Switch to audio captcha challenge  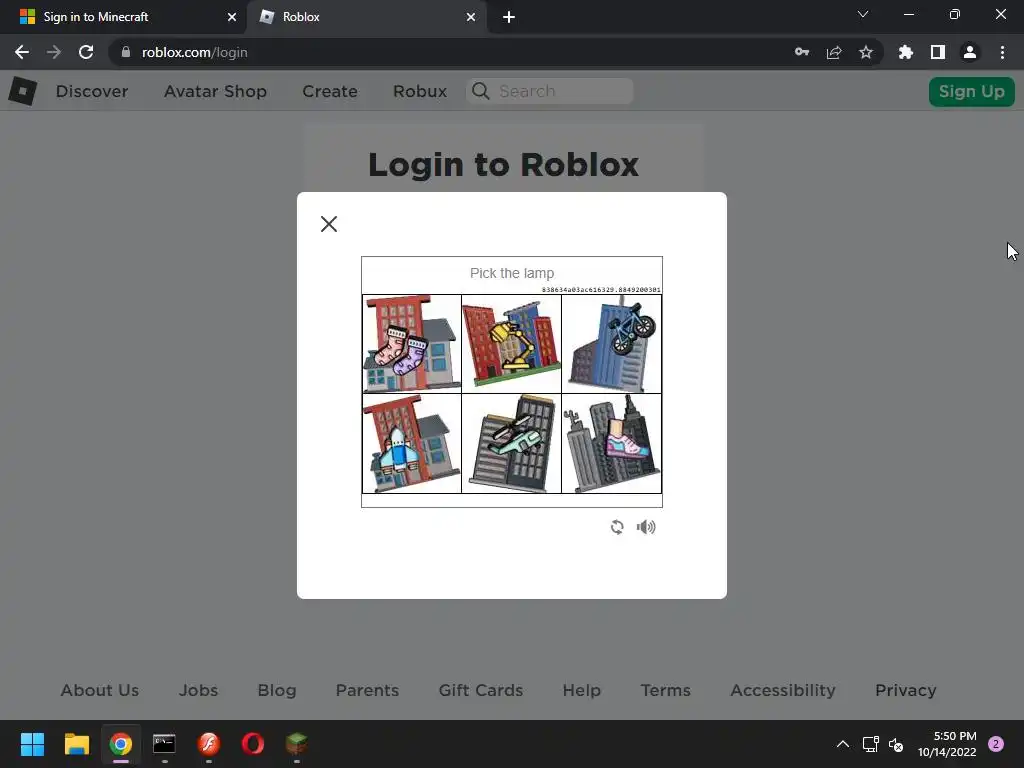646,527
